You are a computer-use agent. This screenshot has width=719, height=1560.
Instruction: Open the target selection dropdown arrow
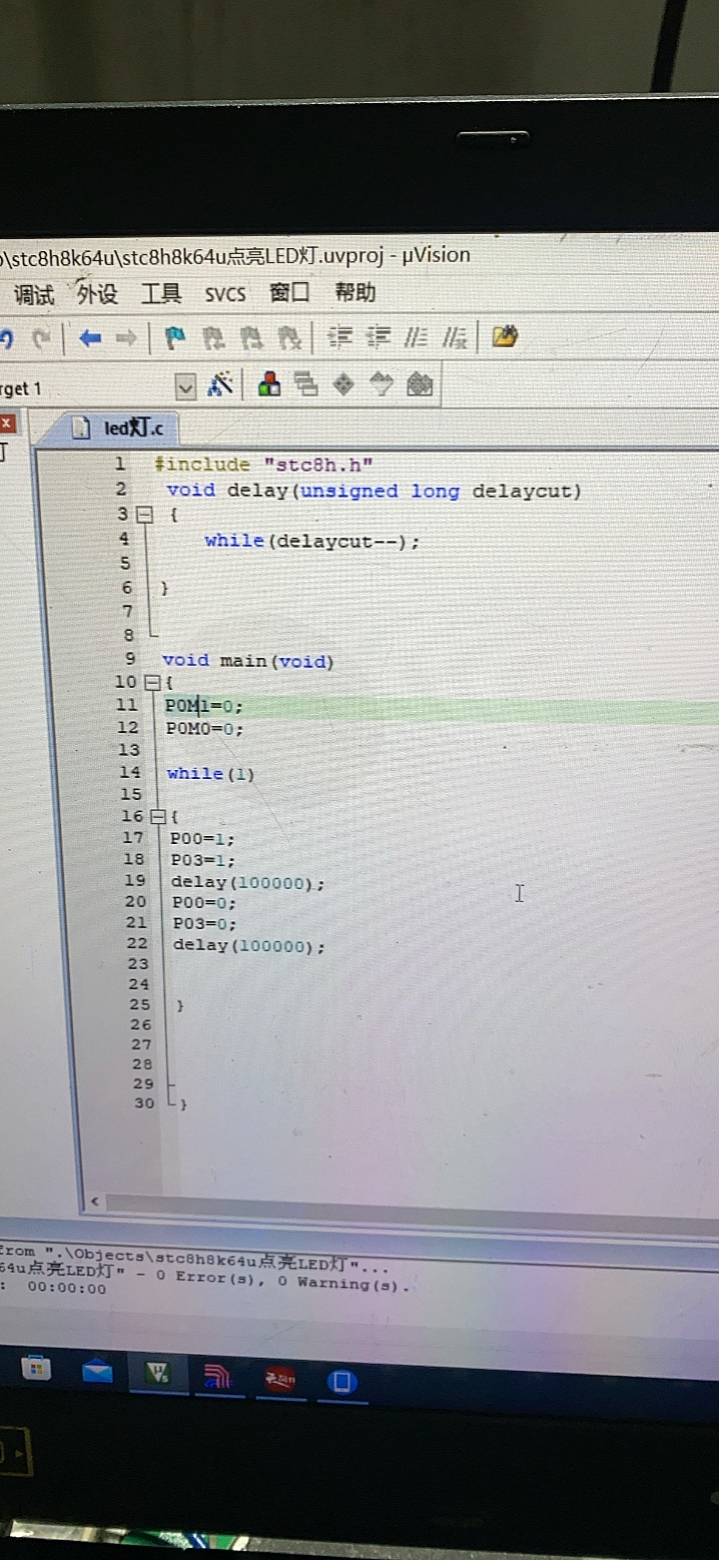pyautogui.click(x=185, y=386)
